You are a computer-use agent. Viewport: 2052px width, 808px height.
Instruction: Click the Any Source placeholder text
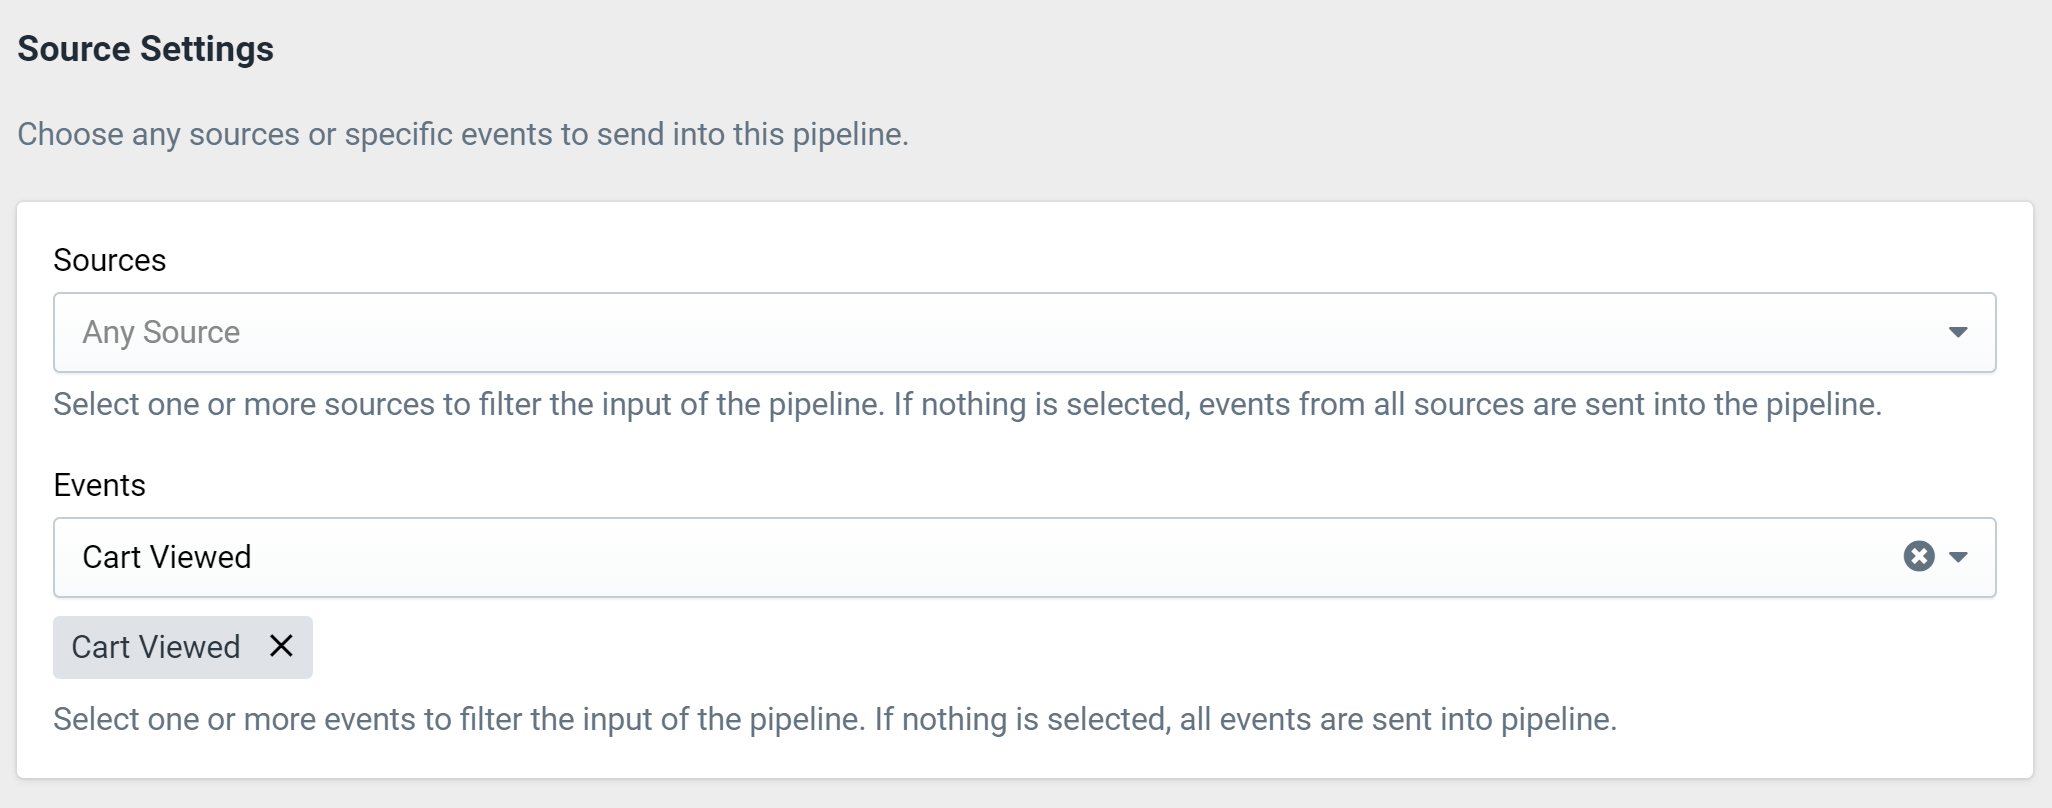(x=161, y=332)
